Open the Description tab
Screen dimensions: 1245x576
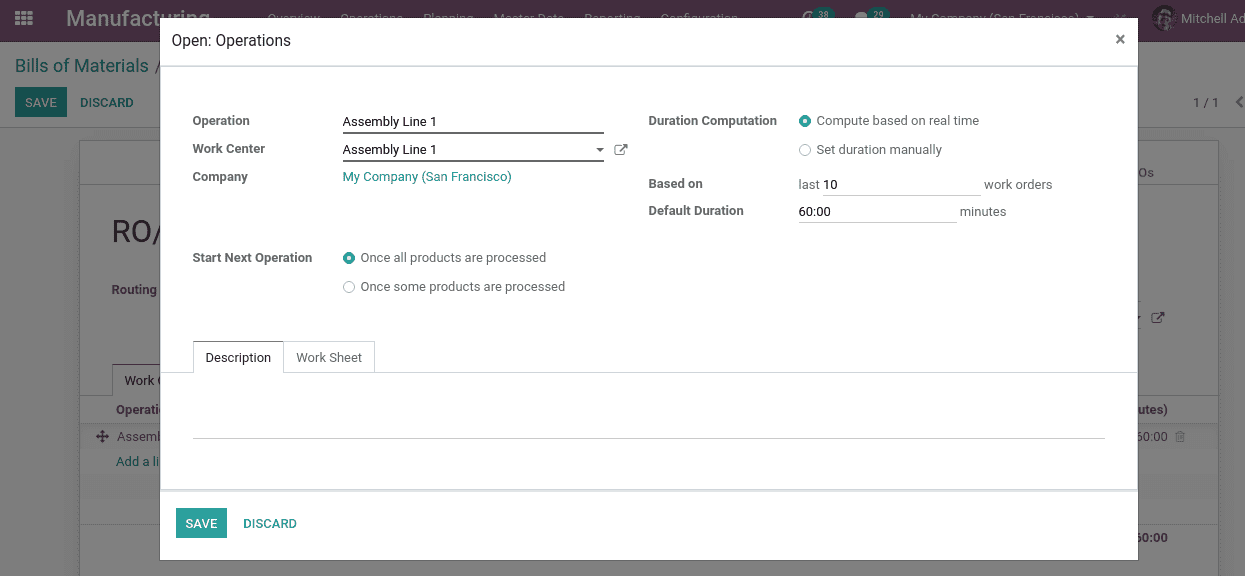pyautogui.click(x=238, y=358)
